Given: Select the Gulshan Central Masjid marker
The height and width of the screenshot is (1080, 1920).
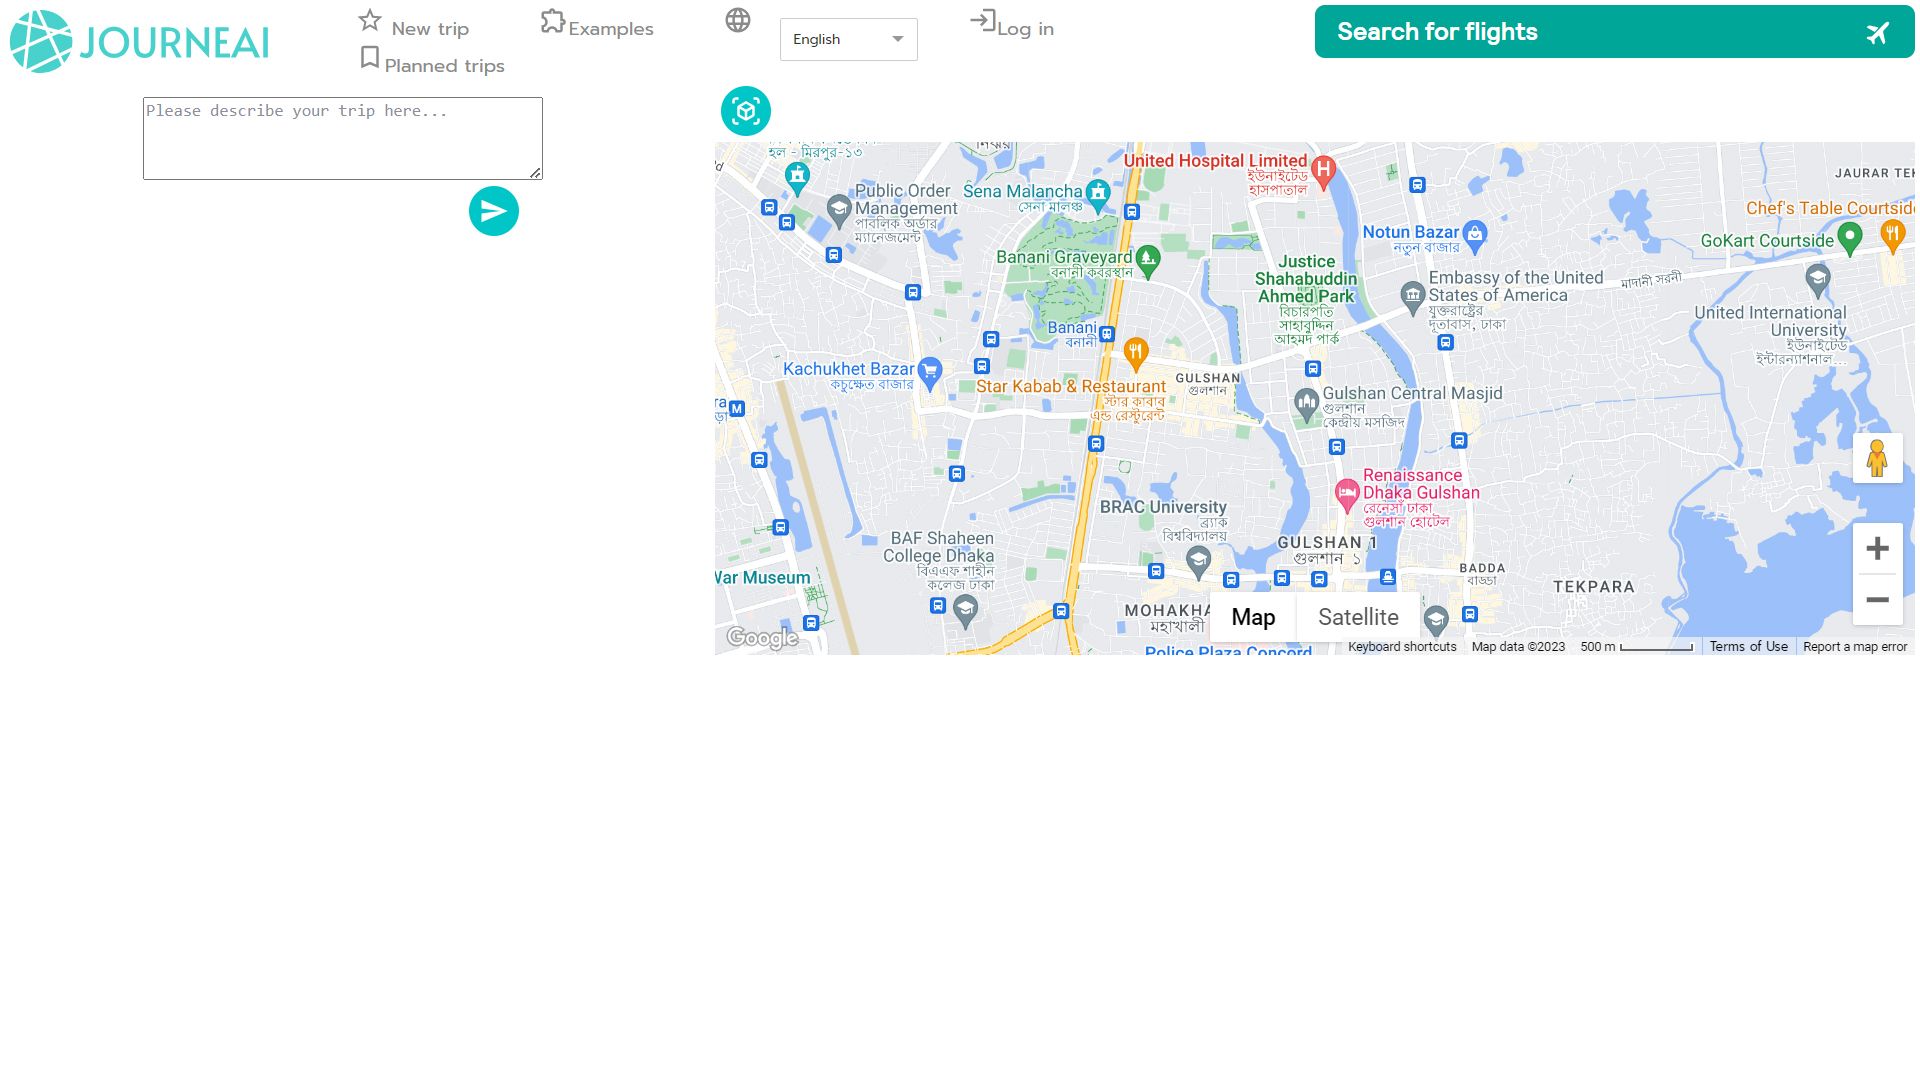Looking at the screenshot, I should (x=1306, y=405).
